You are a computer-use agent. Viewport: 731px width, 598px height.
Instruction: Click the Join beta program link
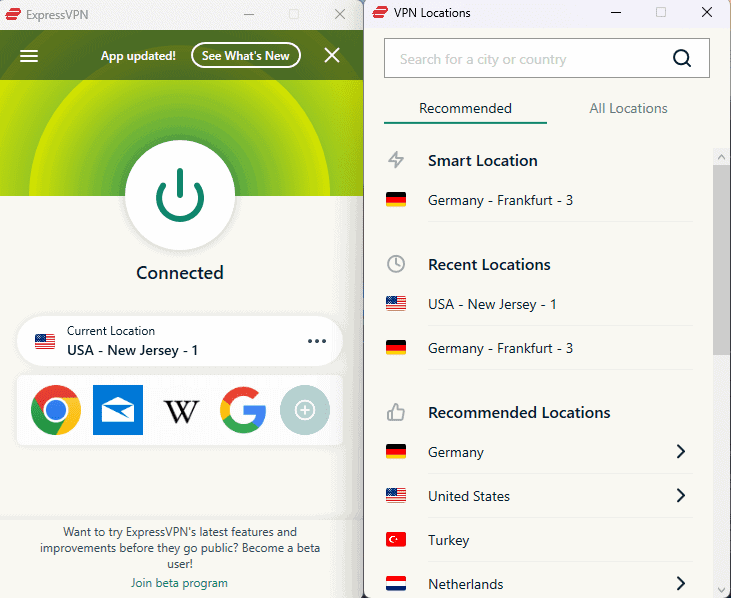point(179,583)
